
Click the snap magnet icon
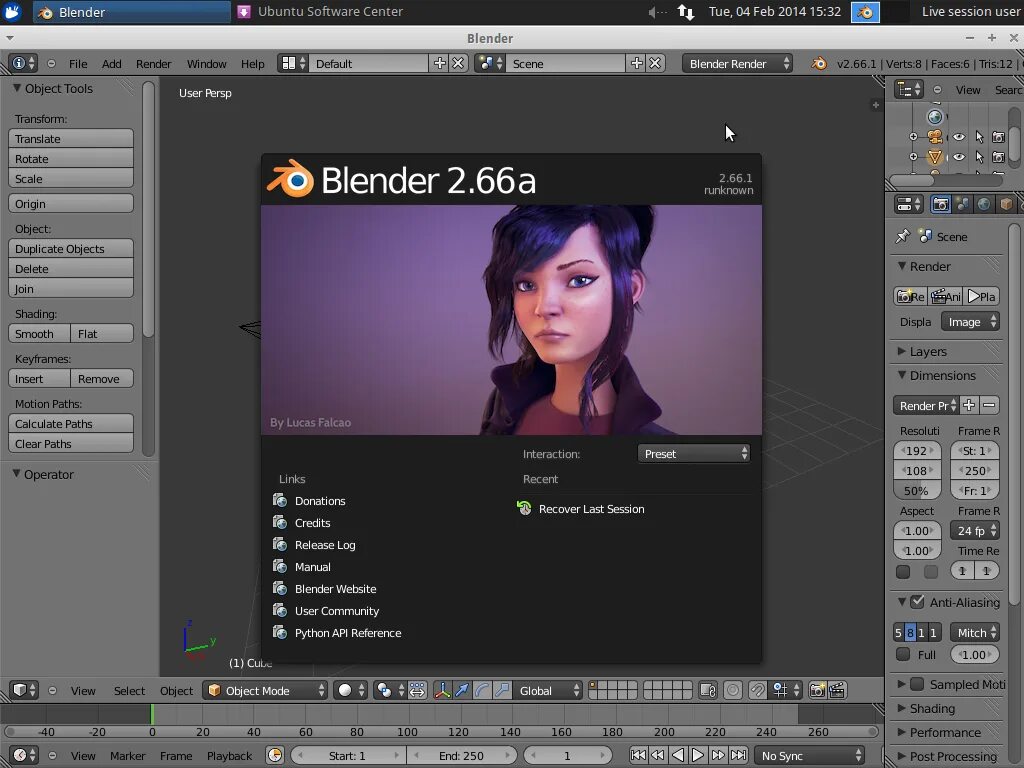758,690
